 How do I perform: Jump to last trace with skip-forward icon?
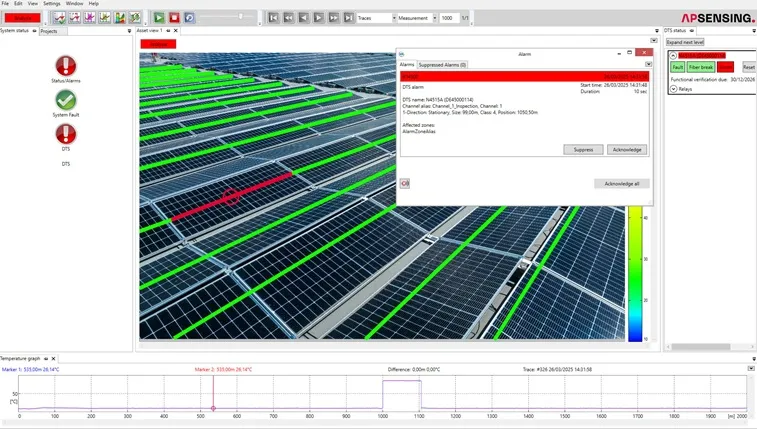349,18
